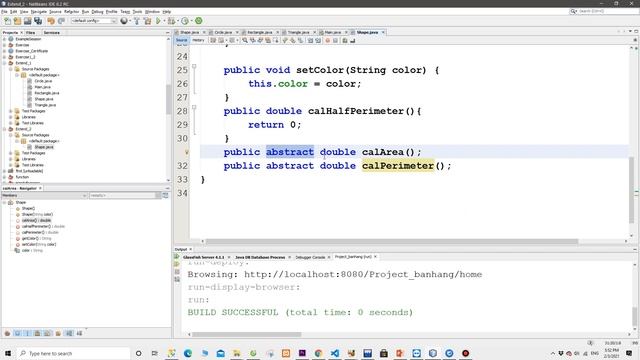Click the Comment editor toolbar icon
The image size is (640, 360).
345,40
